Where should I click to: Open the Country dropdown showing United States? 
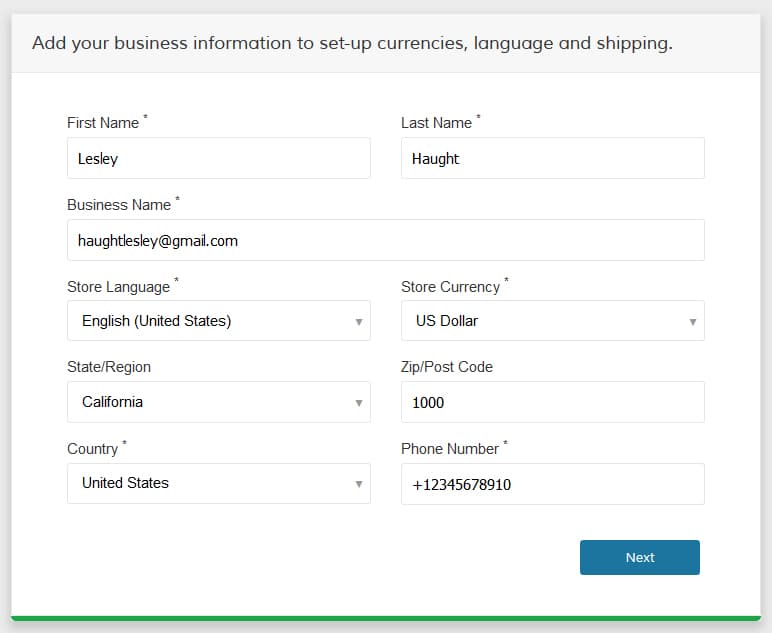click(219, 483)
